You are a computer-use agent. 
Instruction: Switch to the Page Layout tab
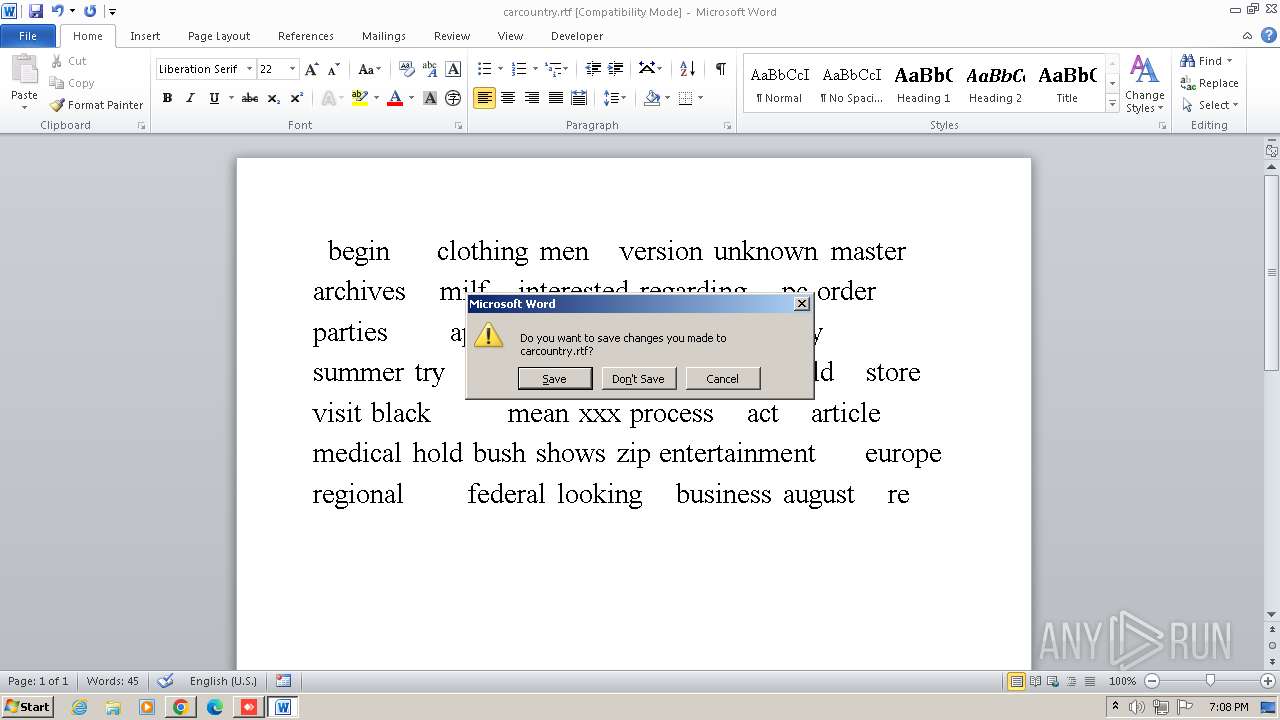click(219, 36)
